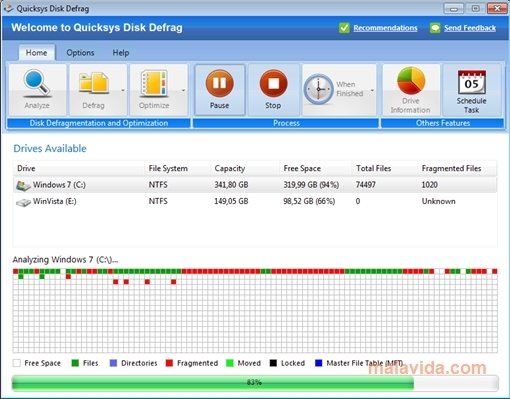This screenshot has height=399, width=510.
Task: Open the Recommendations link
Action: pyautogui.click(x=385, y=28)
